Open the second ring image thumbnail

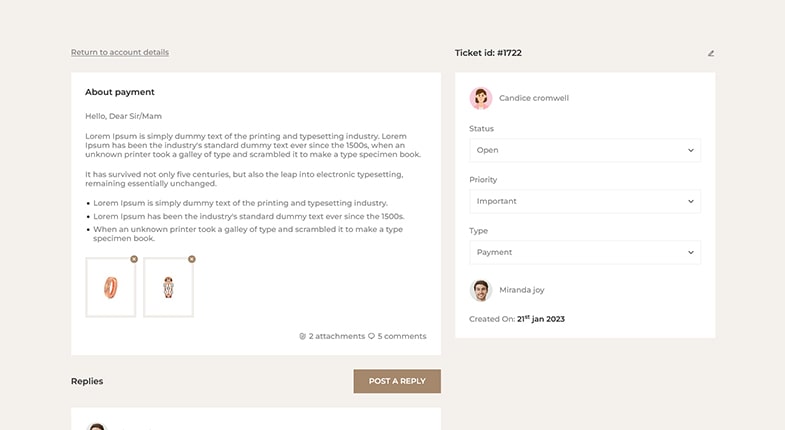[168, 287]
